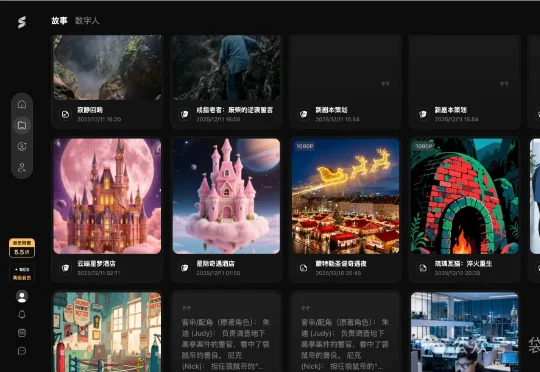This screenshot has height=372, width=540.
Task: Click the type icon beside 星际奇遇酒店
Action: click(185, 268)
